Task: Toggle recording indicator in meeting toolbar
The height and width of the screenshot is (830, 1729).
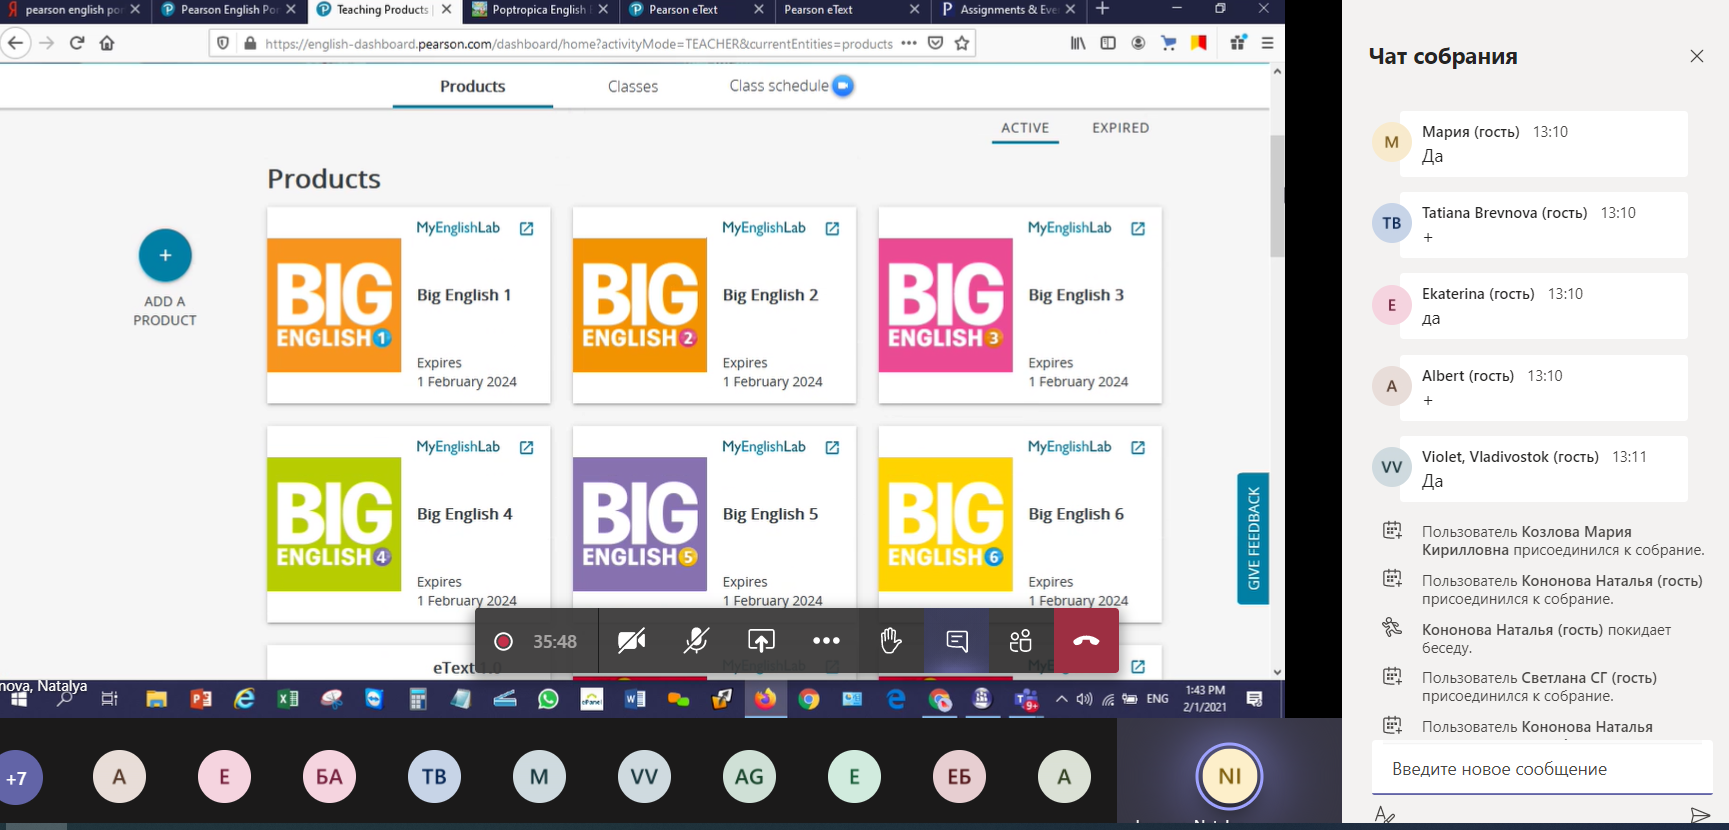Action: pyautogui.click(x=503, y=641)
